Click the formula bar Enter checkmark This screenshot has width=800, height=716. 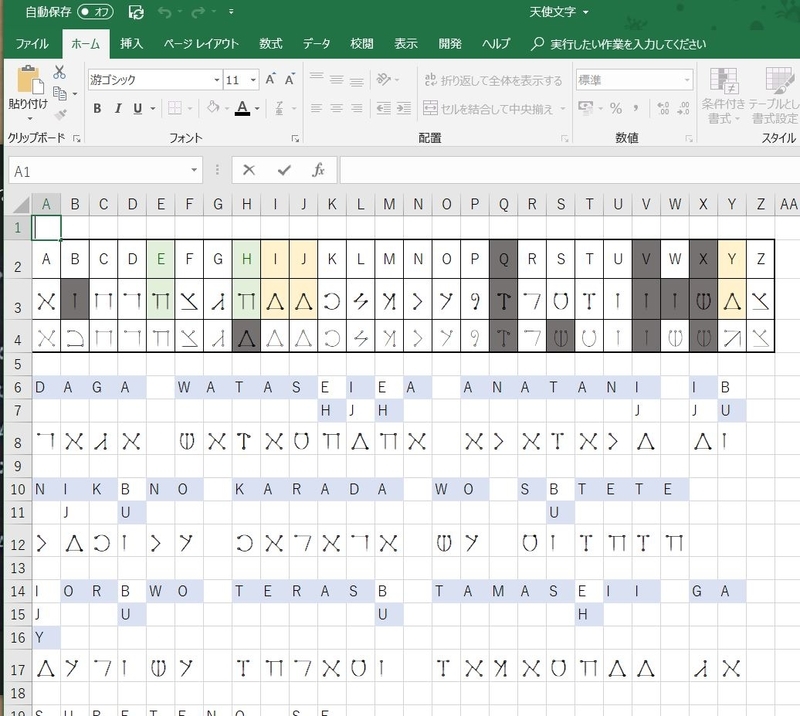[284, 170]
